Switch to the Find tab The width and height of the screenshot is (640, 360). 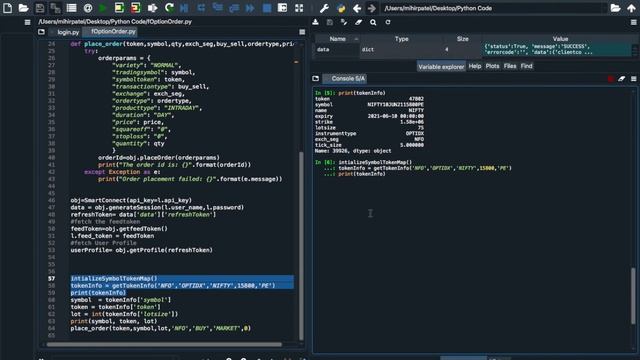[527, 66]
